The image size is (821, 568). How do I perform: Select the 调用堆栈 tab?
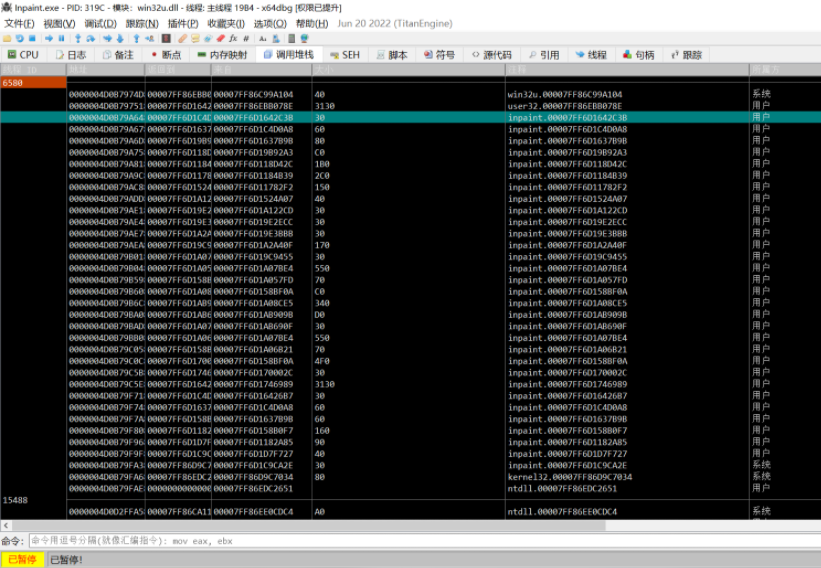point(289,54)
